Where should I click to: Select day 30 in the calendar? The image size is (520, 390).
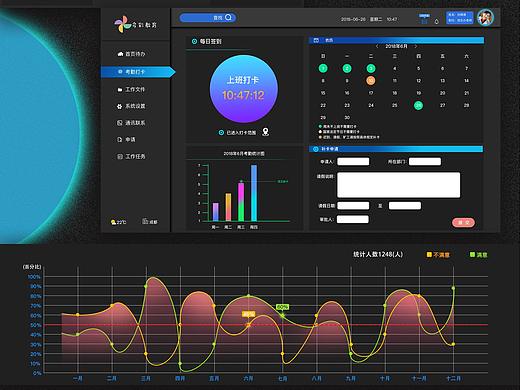[x=347, y=117]
